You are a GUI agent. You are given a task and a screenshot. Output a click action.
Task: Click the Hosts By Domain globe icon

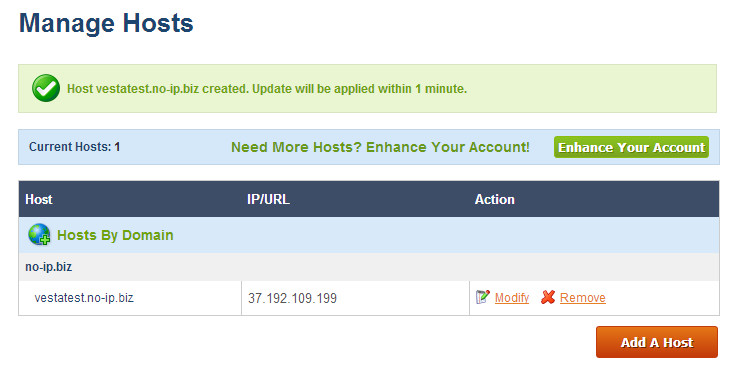tap(39, 235)
